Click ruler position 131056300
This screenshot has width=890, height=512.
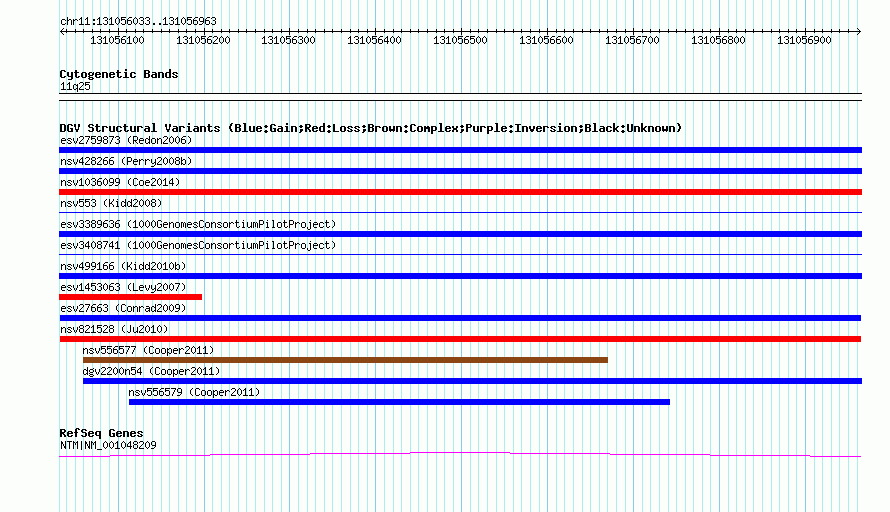pos(288,40)
